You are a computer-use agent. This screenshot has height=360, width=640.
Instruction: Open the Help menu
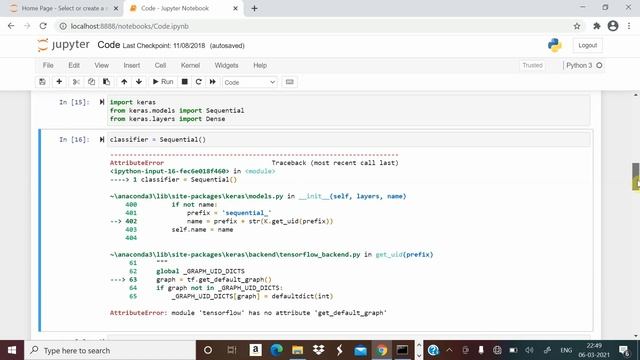point(260,65)
